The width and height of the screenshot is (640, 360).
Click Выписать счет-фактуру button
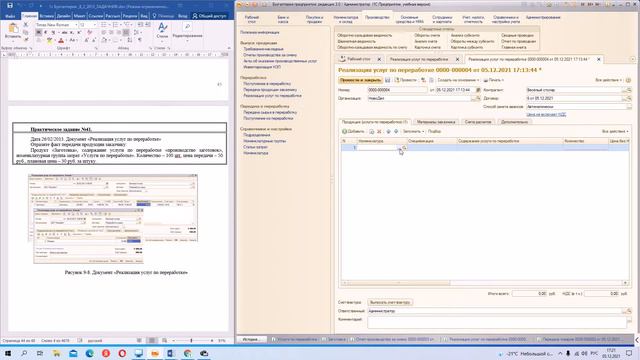tap(390, 302)
